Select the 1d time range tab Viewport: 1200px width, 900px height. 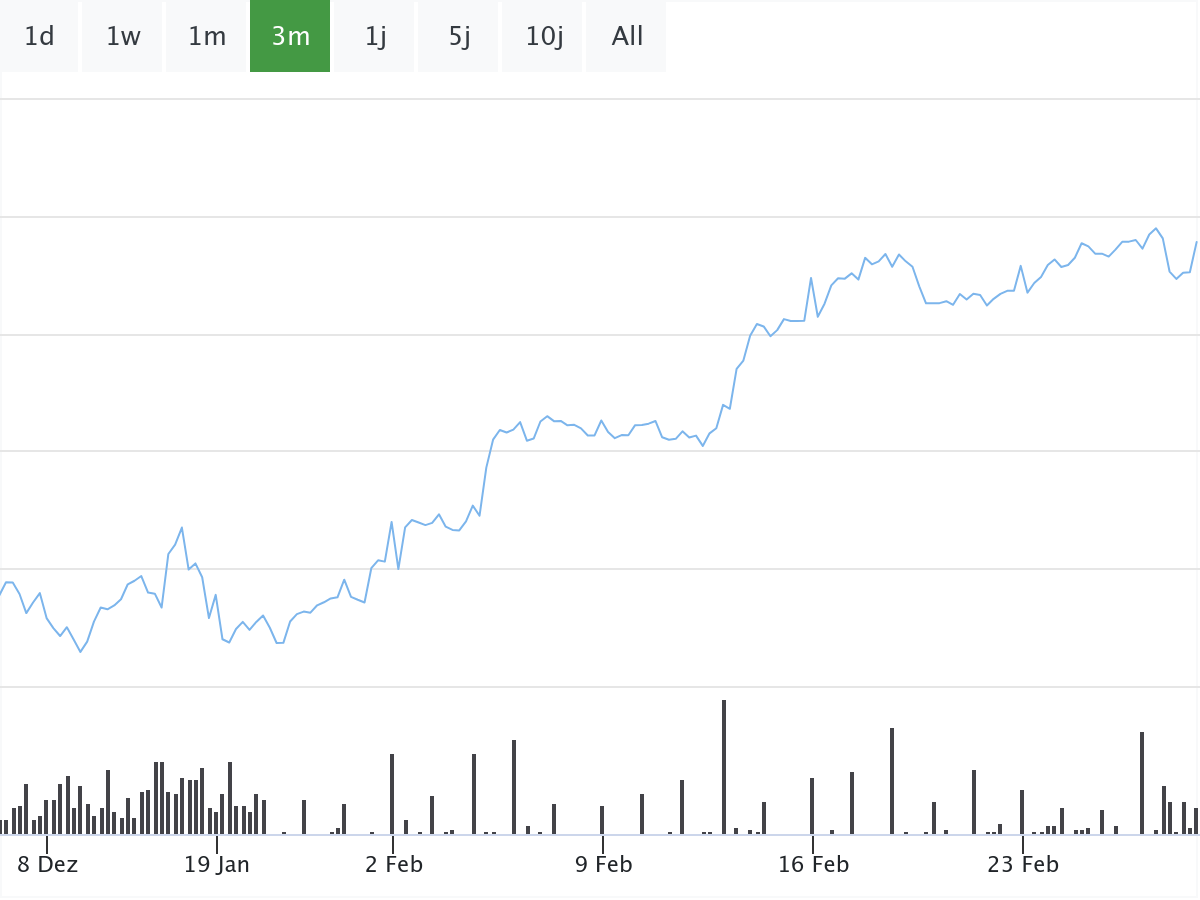(x=39, y=37)
